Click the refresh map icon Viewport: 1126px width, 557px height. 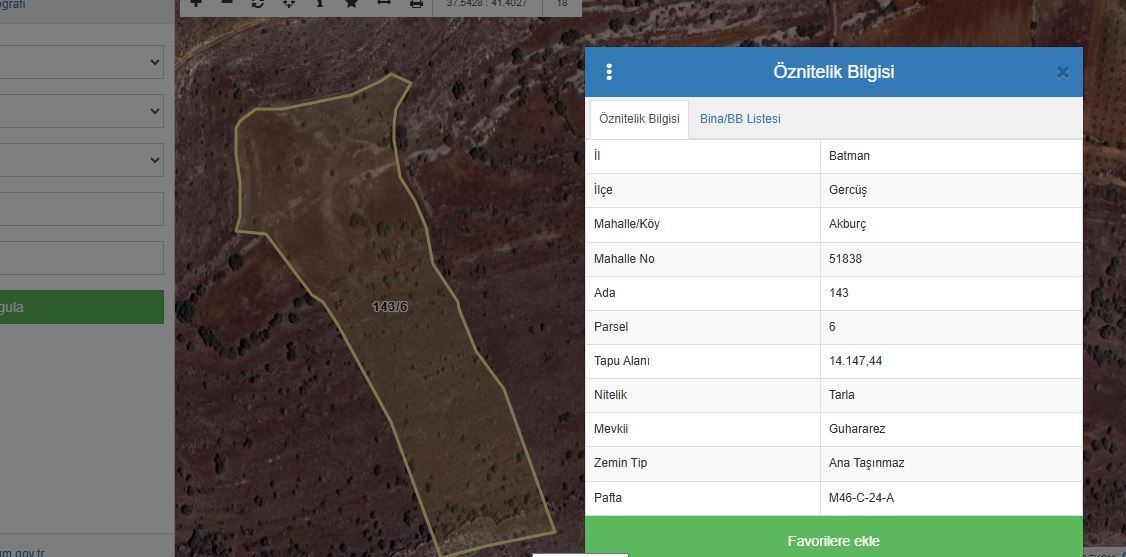coord(258,3)
